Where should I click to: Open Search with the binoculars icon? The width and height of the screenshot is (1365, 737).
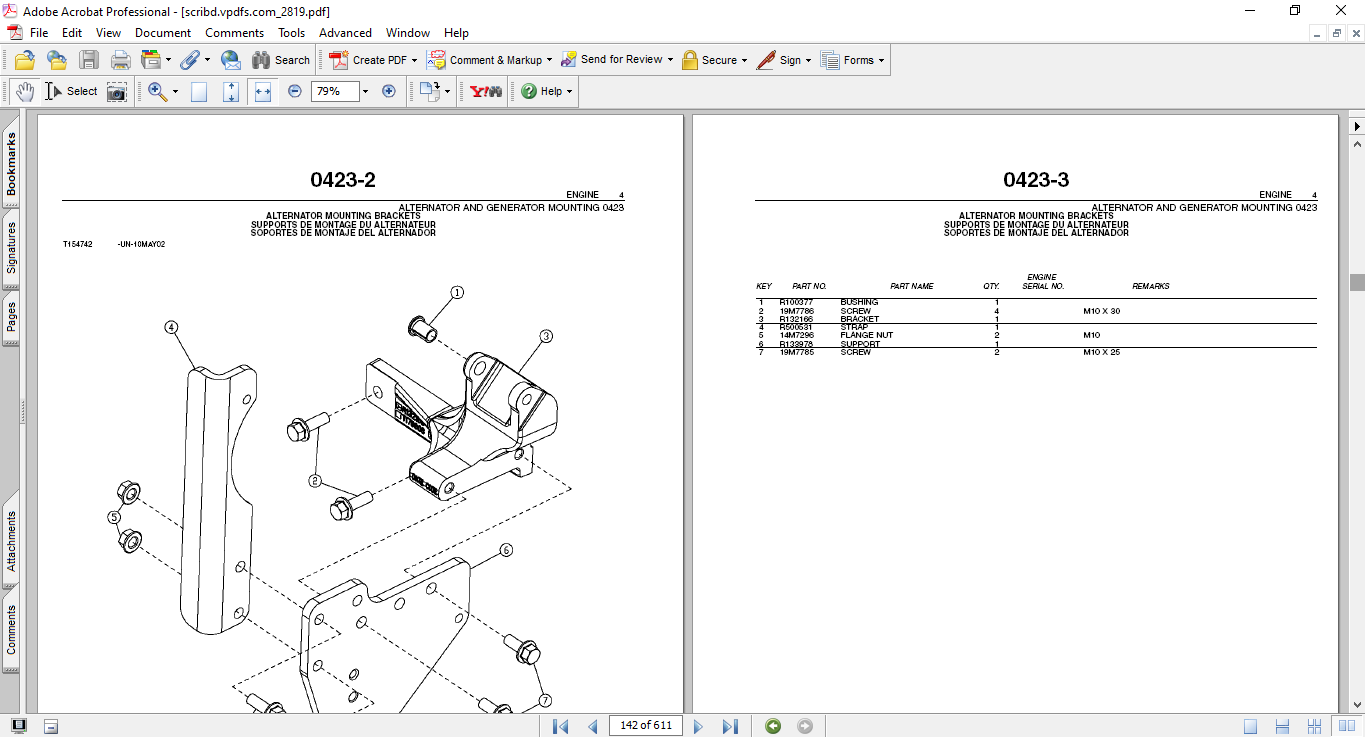[260, 60]
